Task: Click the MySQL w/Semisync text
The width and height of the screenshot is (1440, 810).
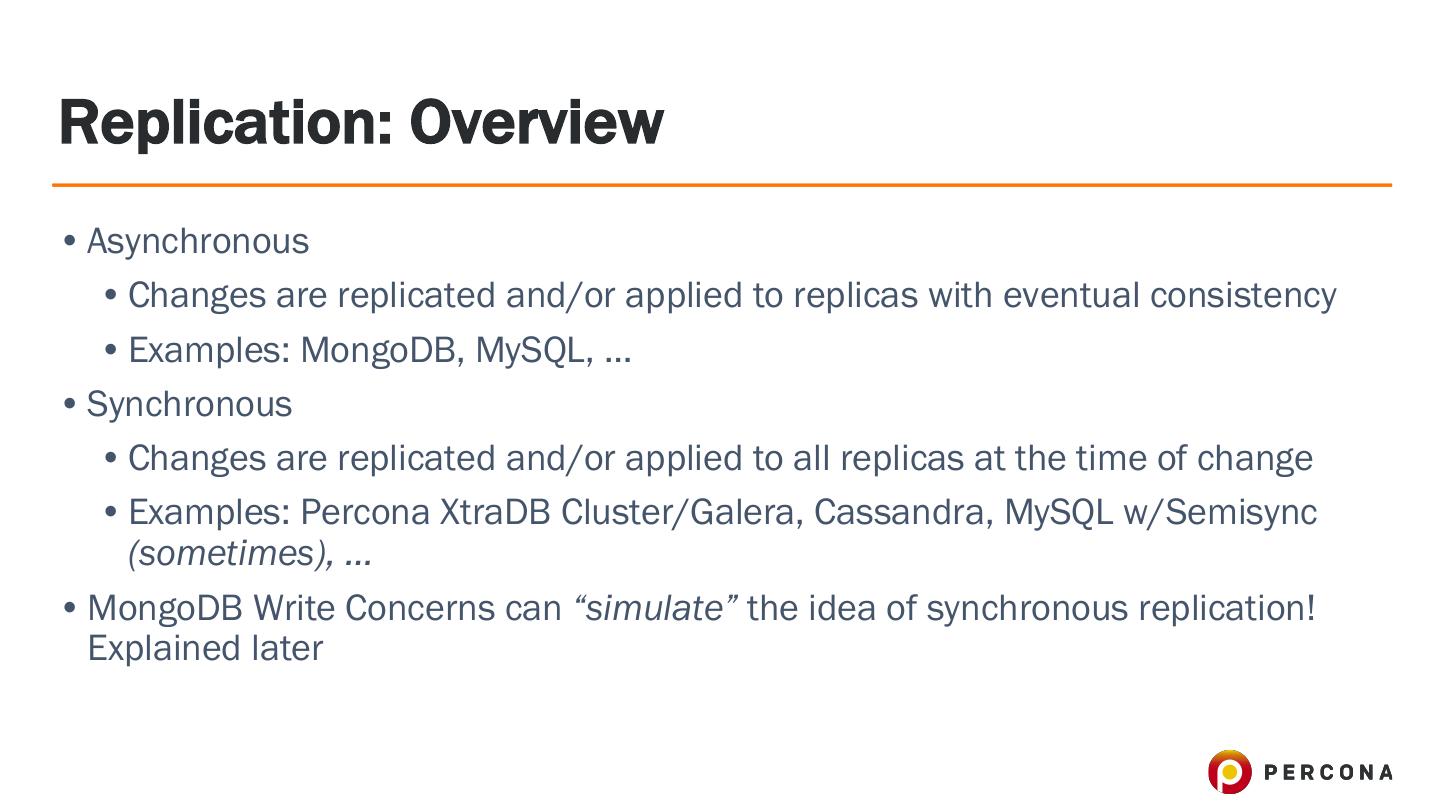Action: (1160, 512)
